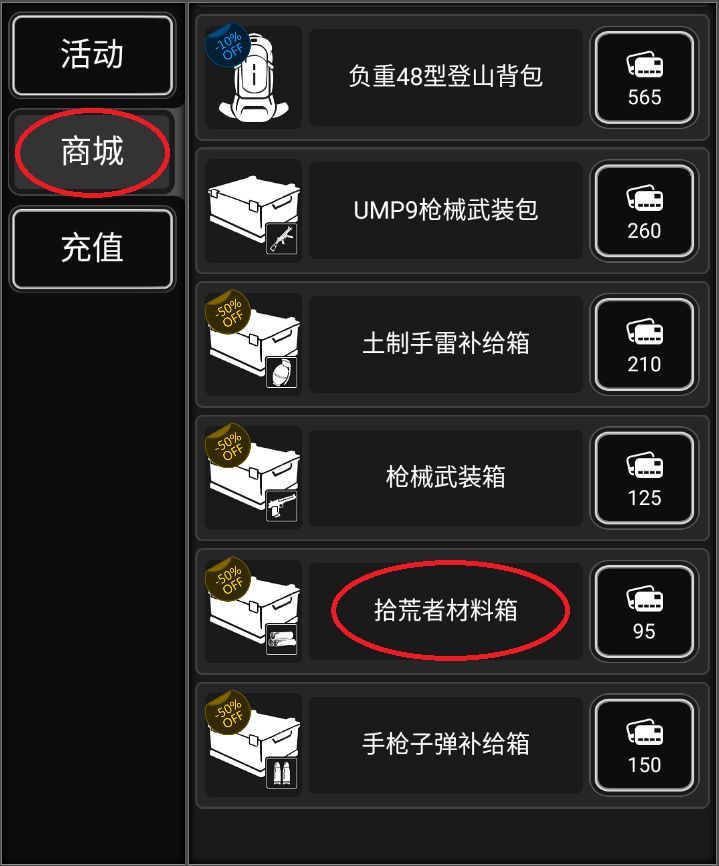Purchase 枪械武装箱 for 125
Screen dimensions: 719x866
pyautogui.click(x=644, y=479)
